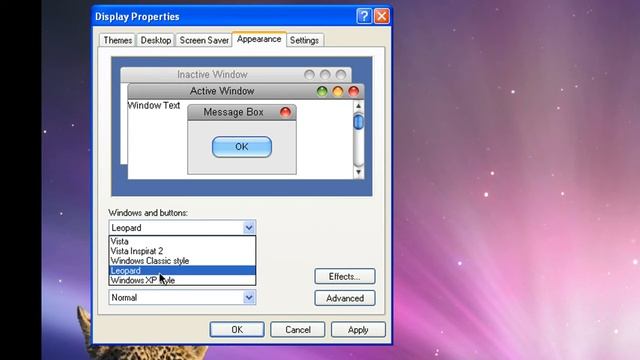Viewport: 640px width, 360px height.
Task: Choose Vista Inspirat 2 style
Action: click(x=182, y=251)
